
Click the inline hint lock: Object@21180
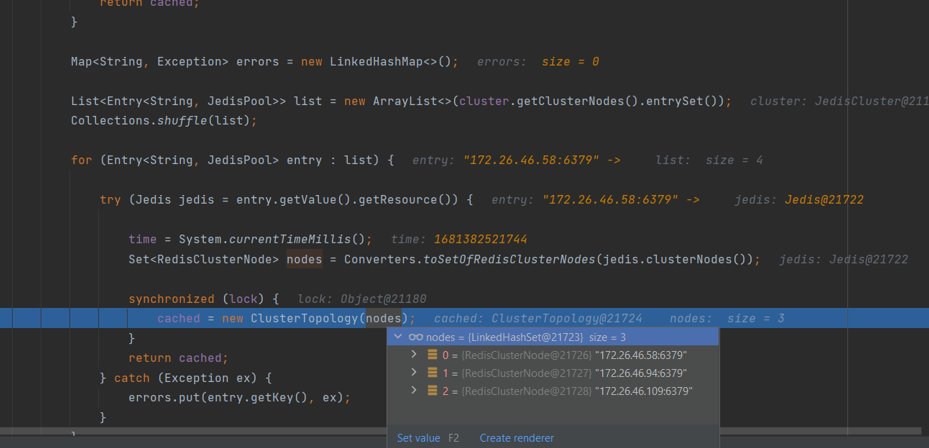point(362,299)
